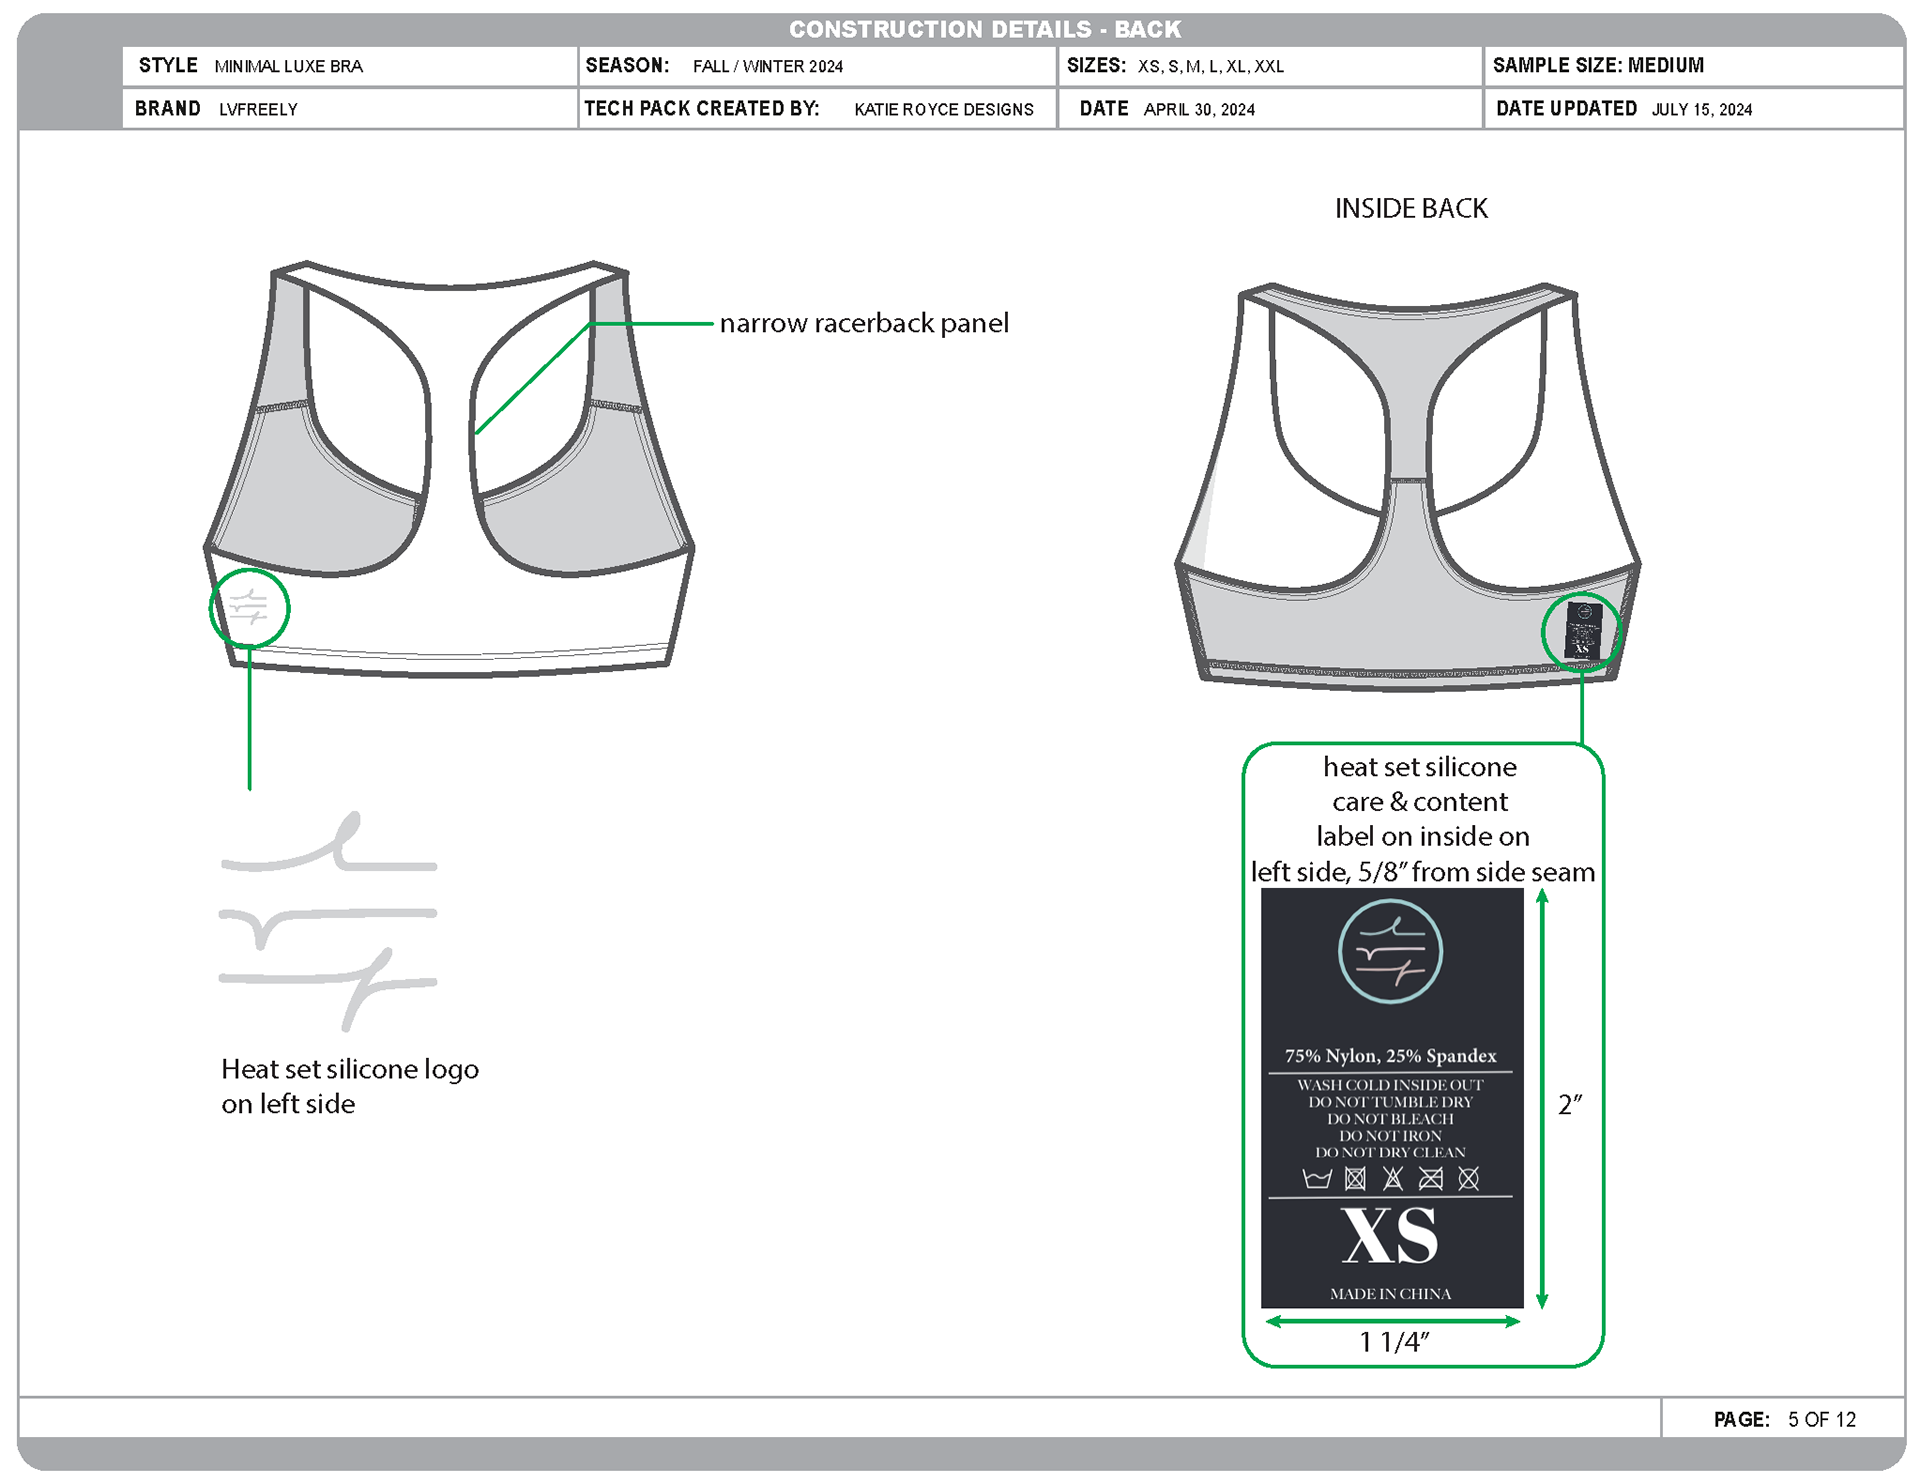
Task: Click the 'JULY 15, 2024' date updated value
Action: 1701,109
